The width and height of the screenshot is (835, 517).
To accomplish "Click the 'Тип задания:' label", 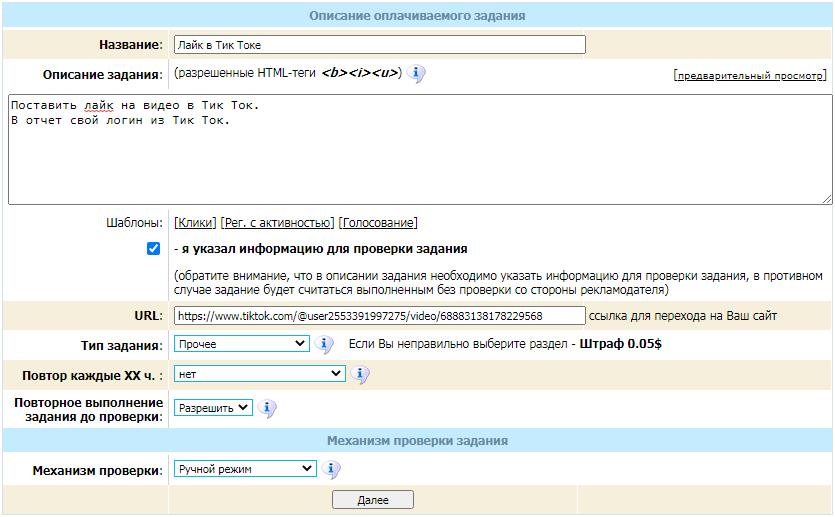I will tap(122, 346).
